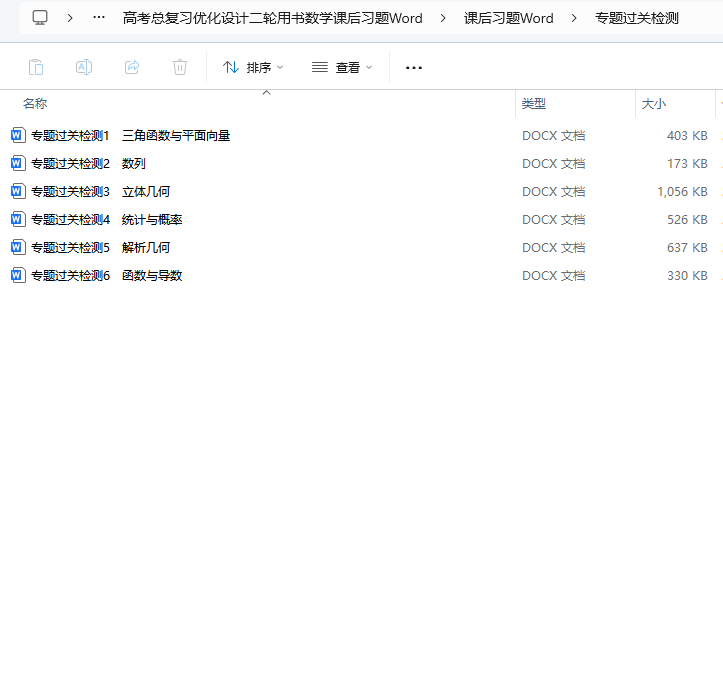Viewport: 723px width, 695px height.
Task: Click the share icon in toolbar
Action: tap(132, 67)
